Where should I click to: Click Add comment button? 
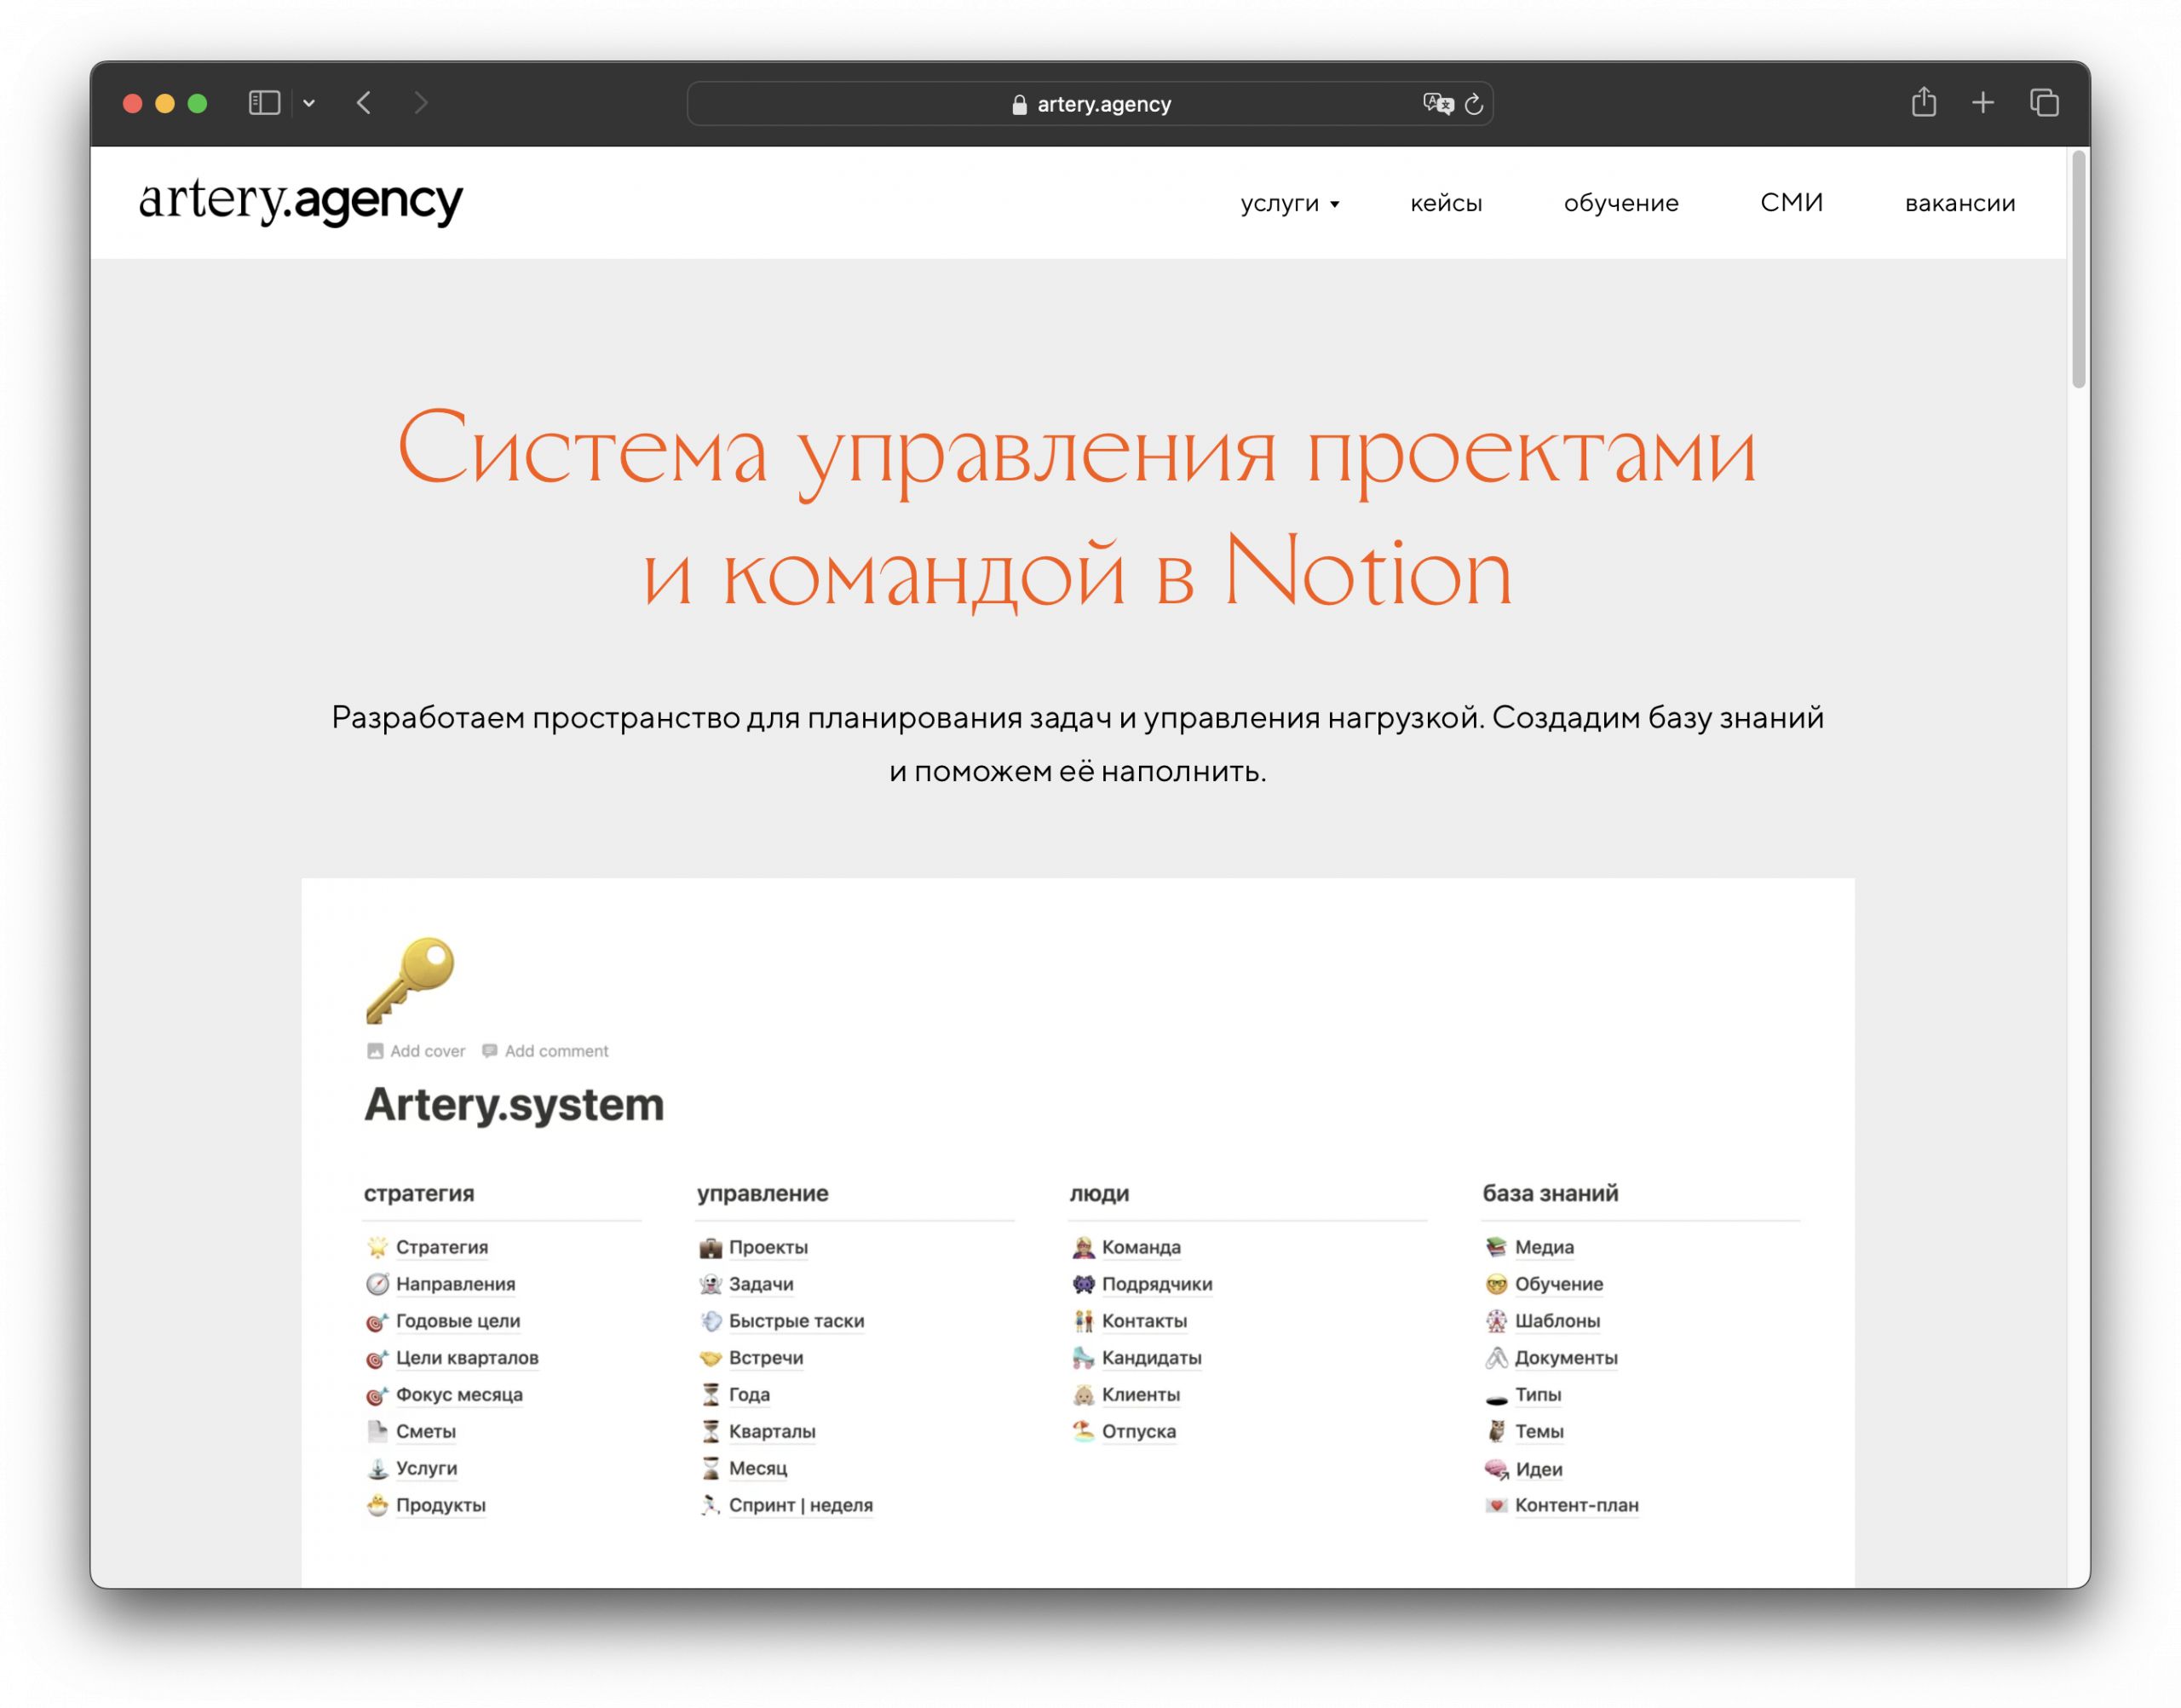545,1050
